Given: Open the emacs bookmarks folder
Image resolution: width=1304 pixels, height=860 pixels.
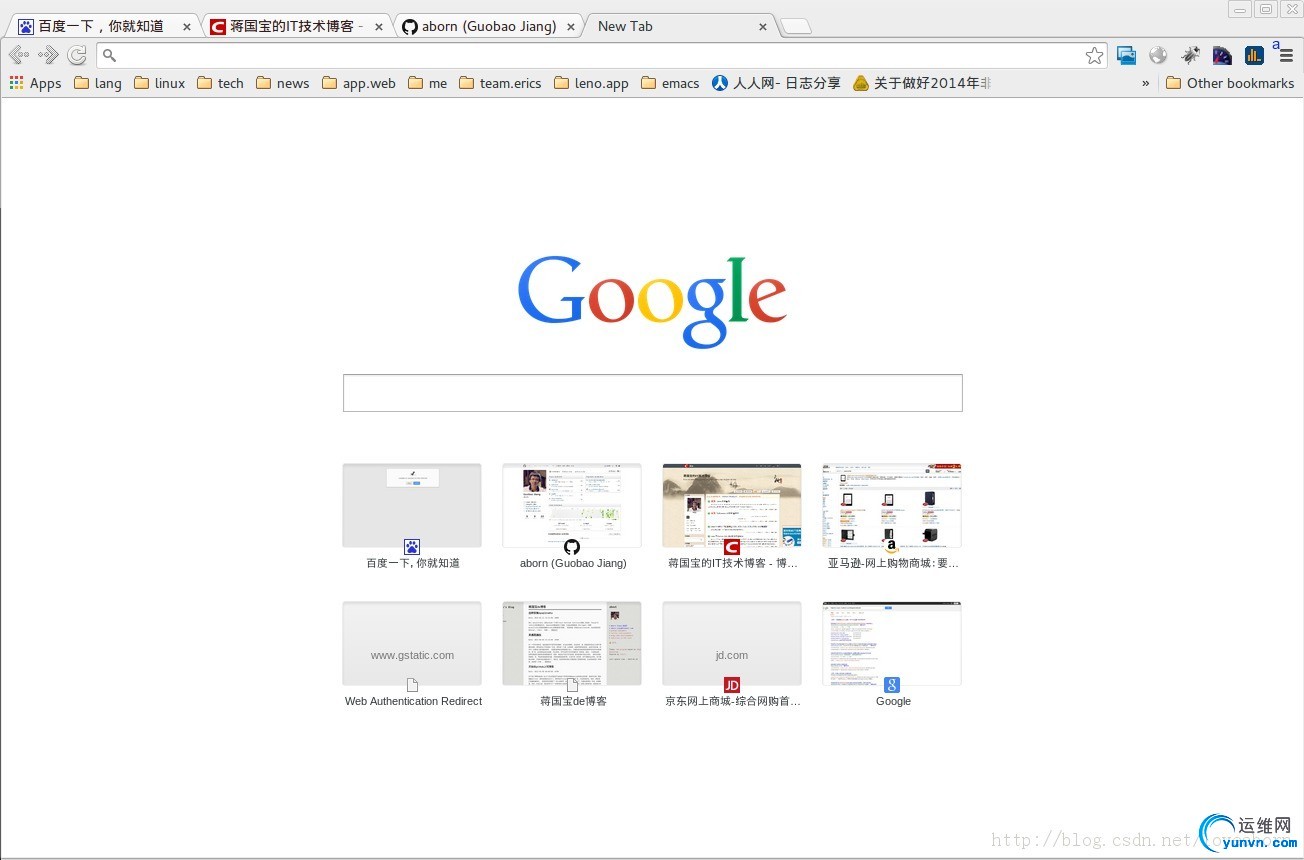Looking at the screenshot, I should 670,83.
